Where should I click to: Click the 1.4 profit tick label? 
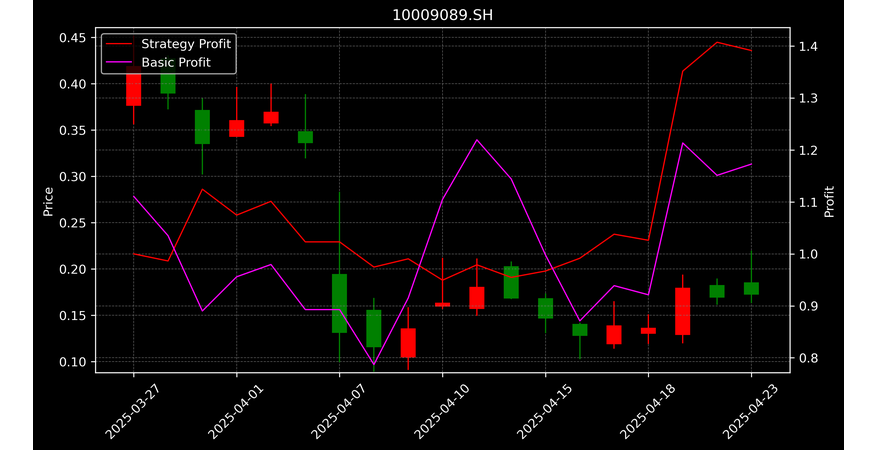click(808, 46)
